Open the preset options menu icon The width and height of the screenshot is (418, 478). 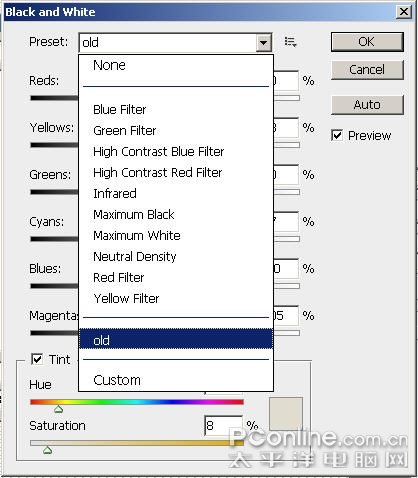(290, 42)
